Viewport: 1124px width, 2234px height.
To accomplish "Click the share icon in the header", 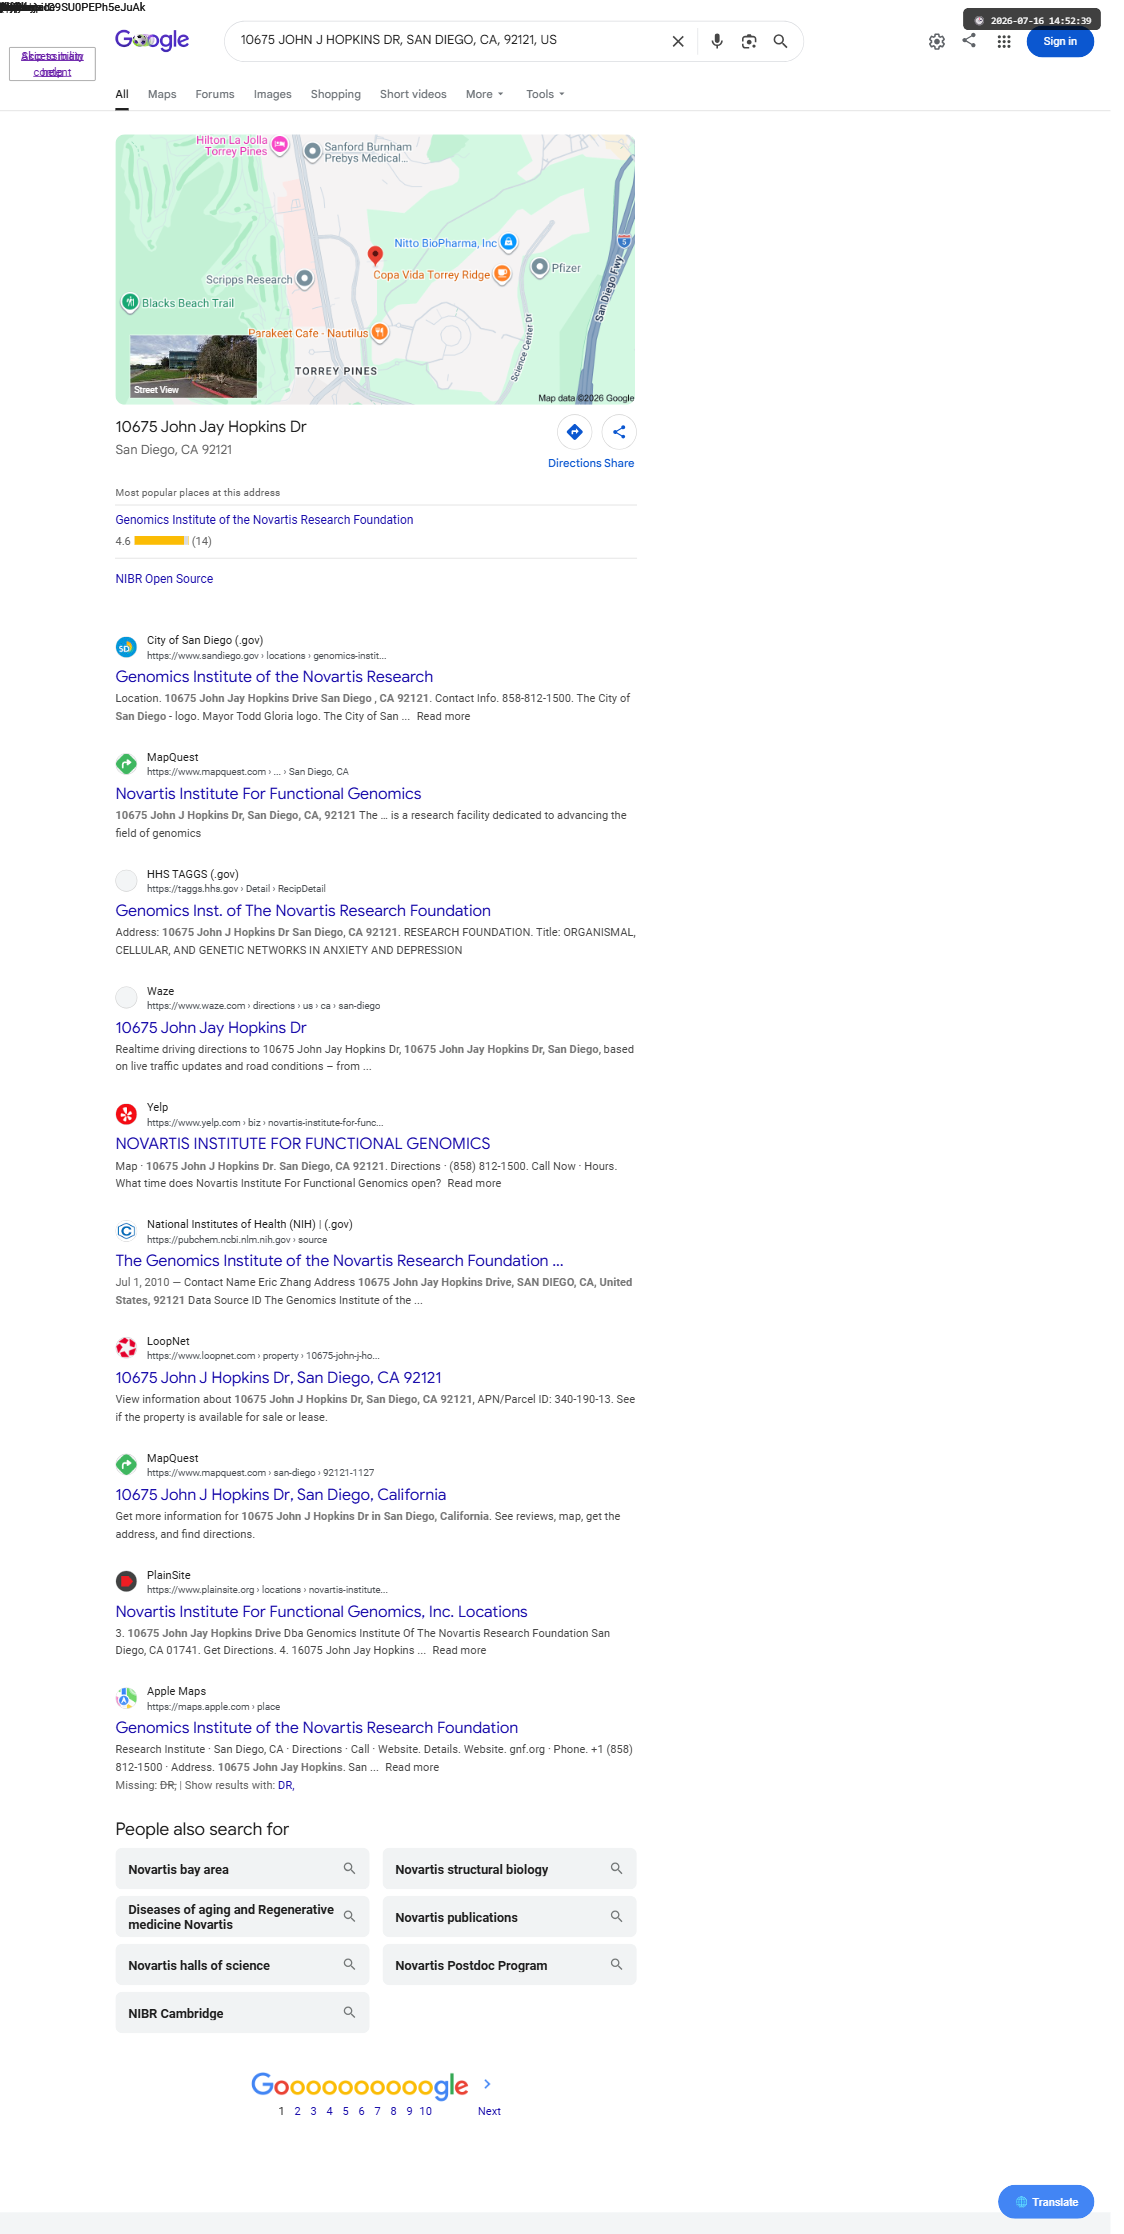I will tap(969, 40).
